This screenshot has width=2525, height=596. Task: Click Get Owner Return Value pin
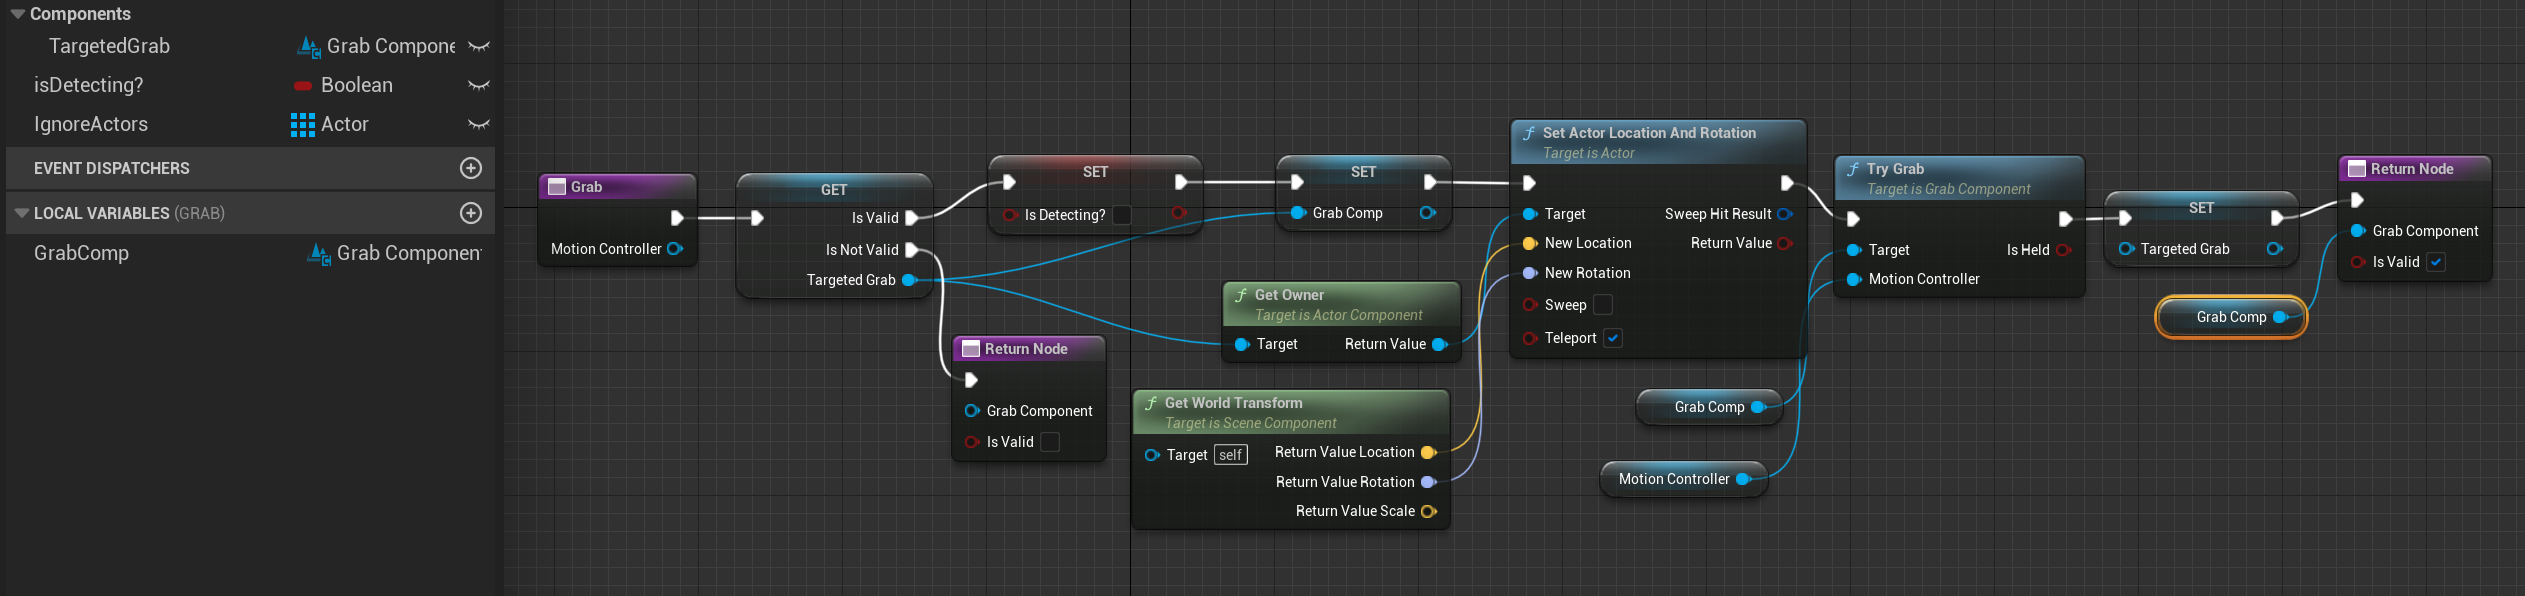click(1440, 344)
